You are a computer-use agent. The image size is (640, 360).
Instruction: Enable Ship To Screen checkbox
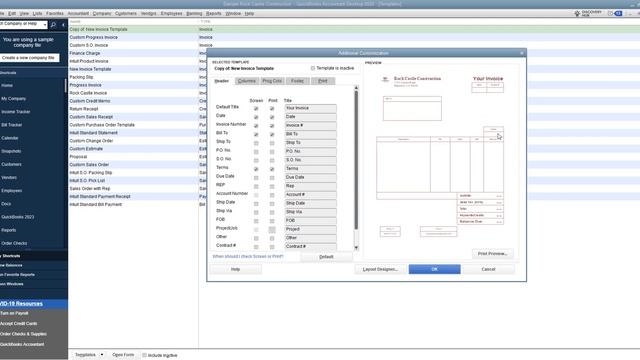pos(256,143)
